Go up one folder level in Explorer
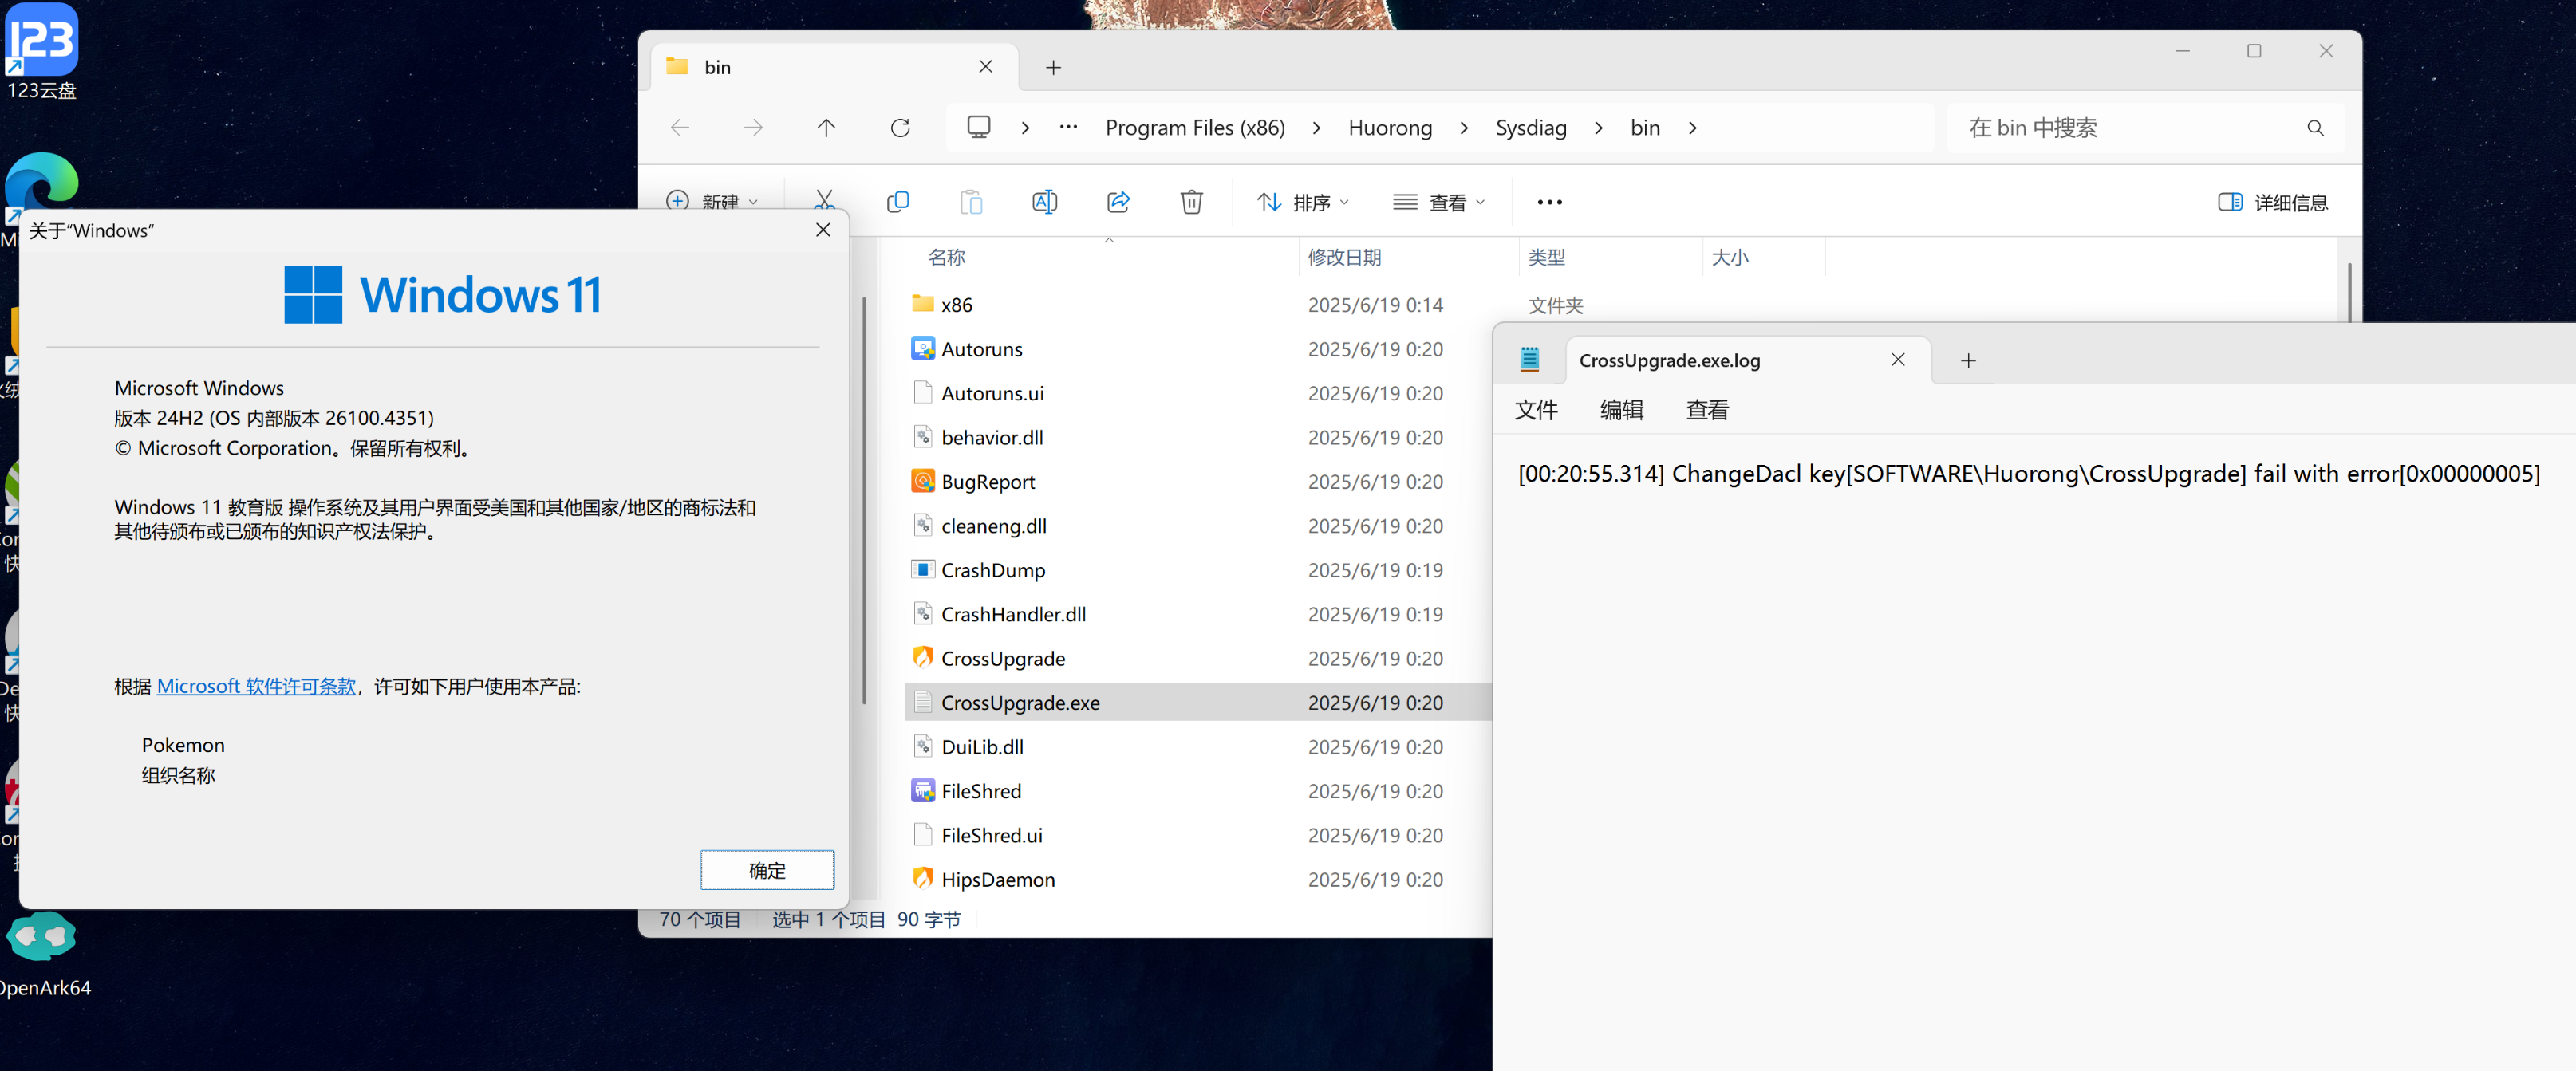This screenshot has height=1071, width=2576. coord(826,127)
